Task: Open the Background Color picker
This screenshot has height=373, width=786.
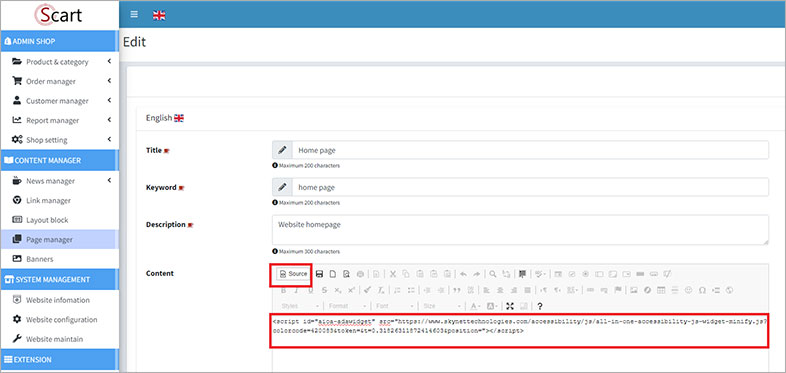Action: click(492, 306)
